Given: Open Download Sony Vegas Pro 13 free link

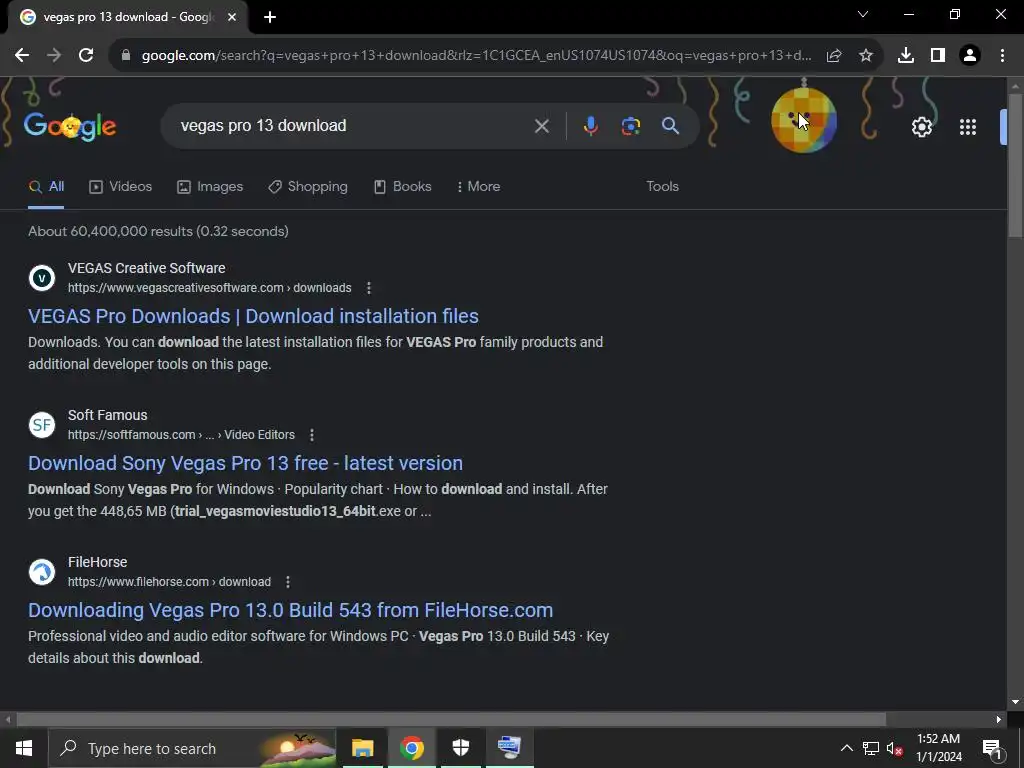Looking at the screenshot, I should point(246,463).
